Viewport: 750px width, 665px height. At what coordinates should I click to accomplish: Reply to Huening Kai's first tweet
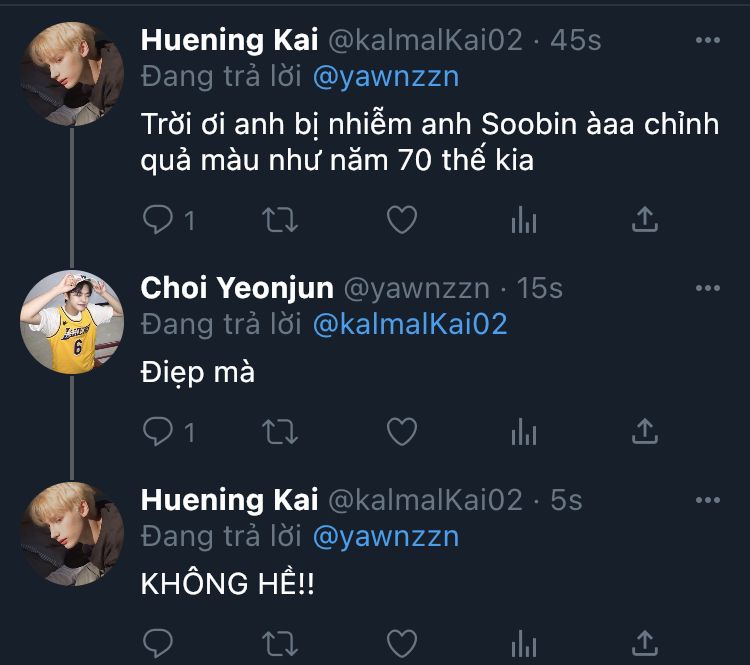(x=158, y=220)
